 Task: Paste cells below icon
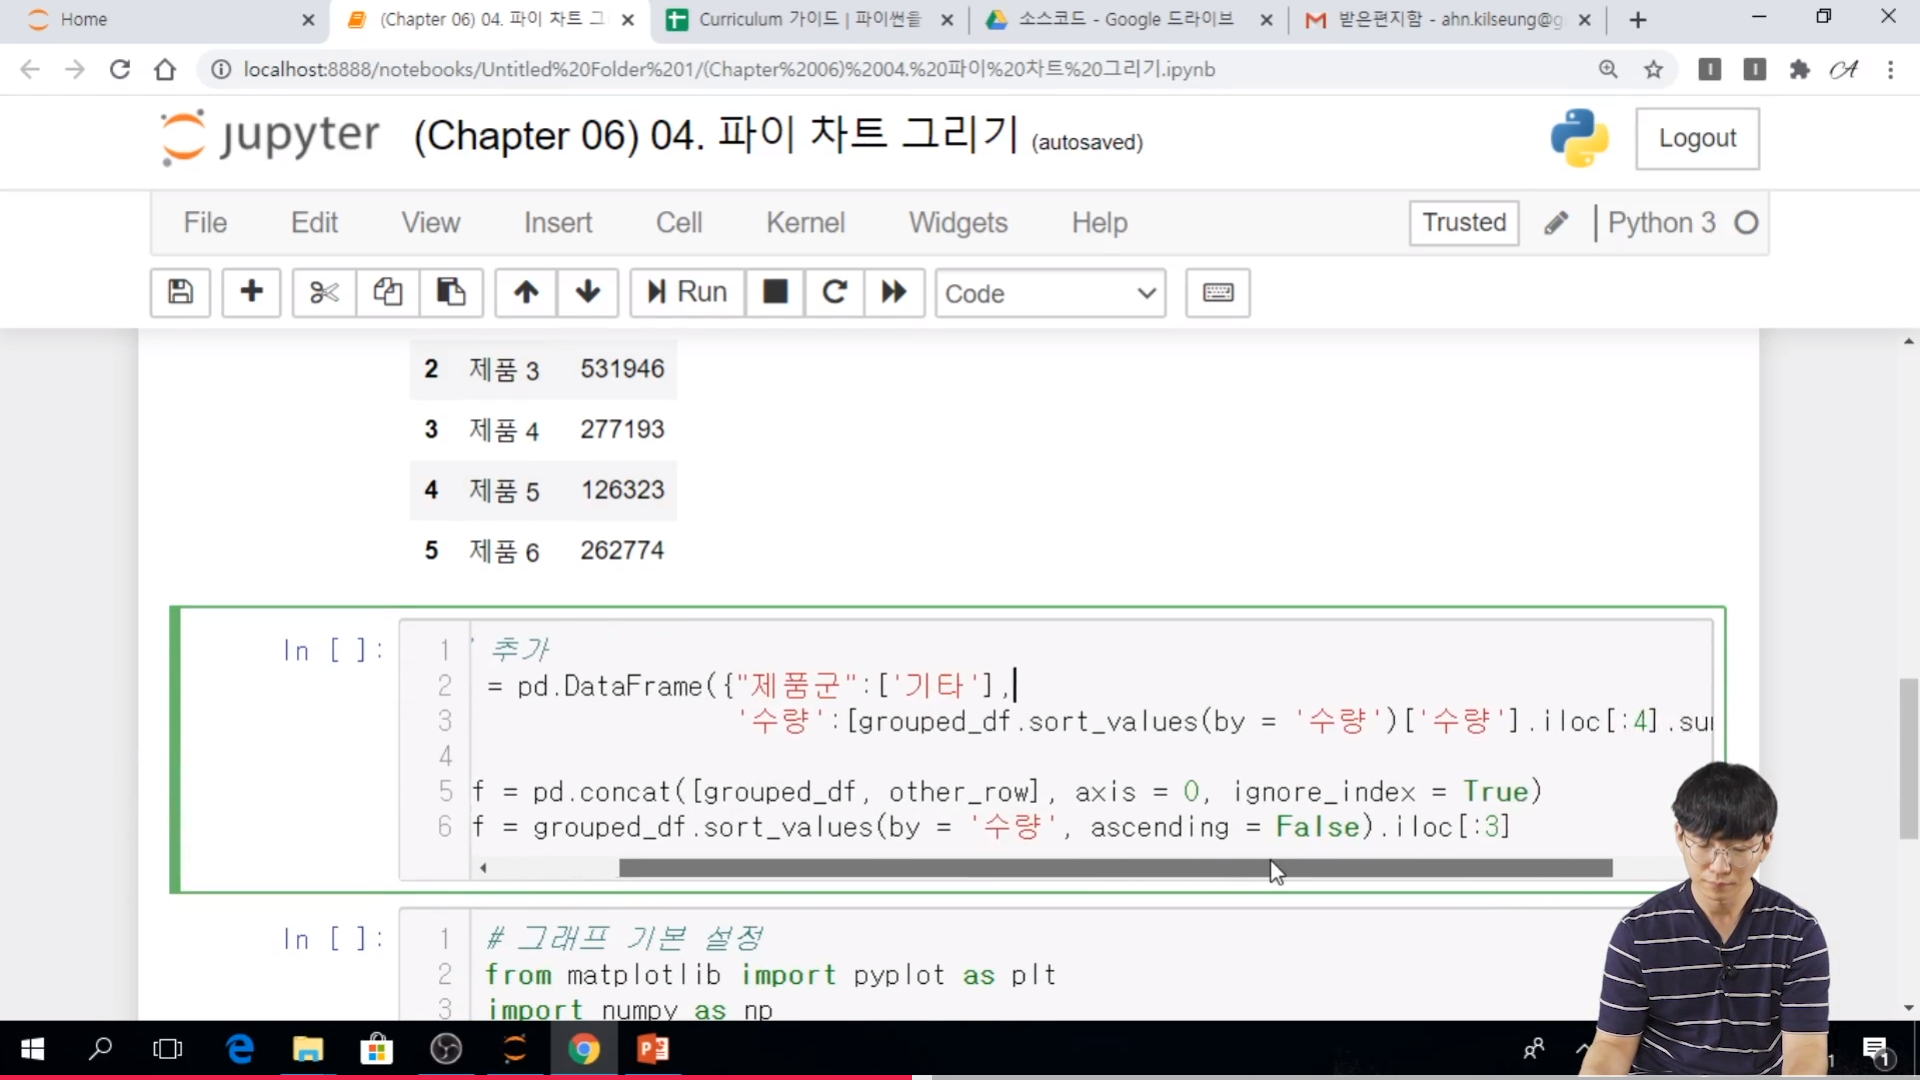[451, 292]
